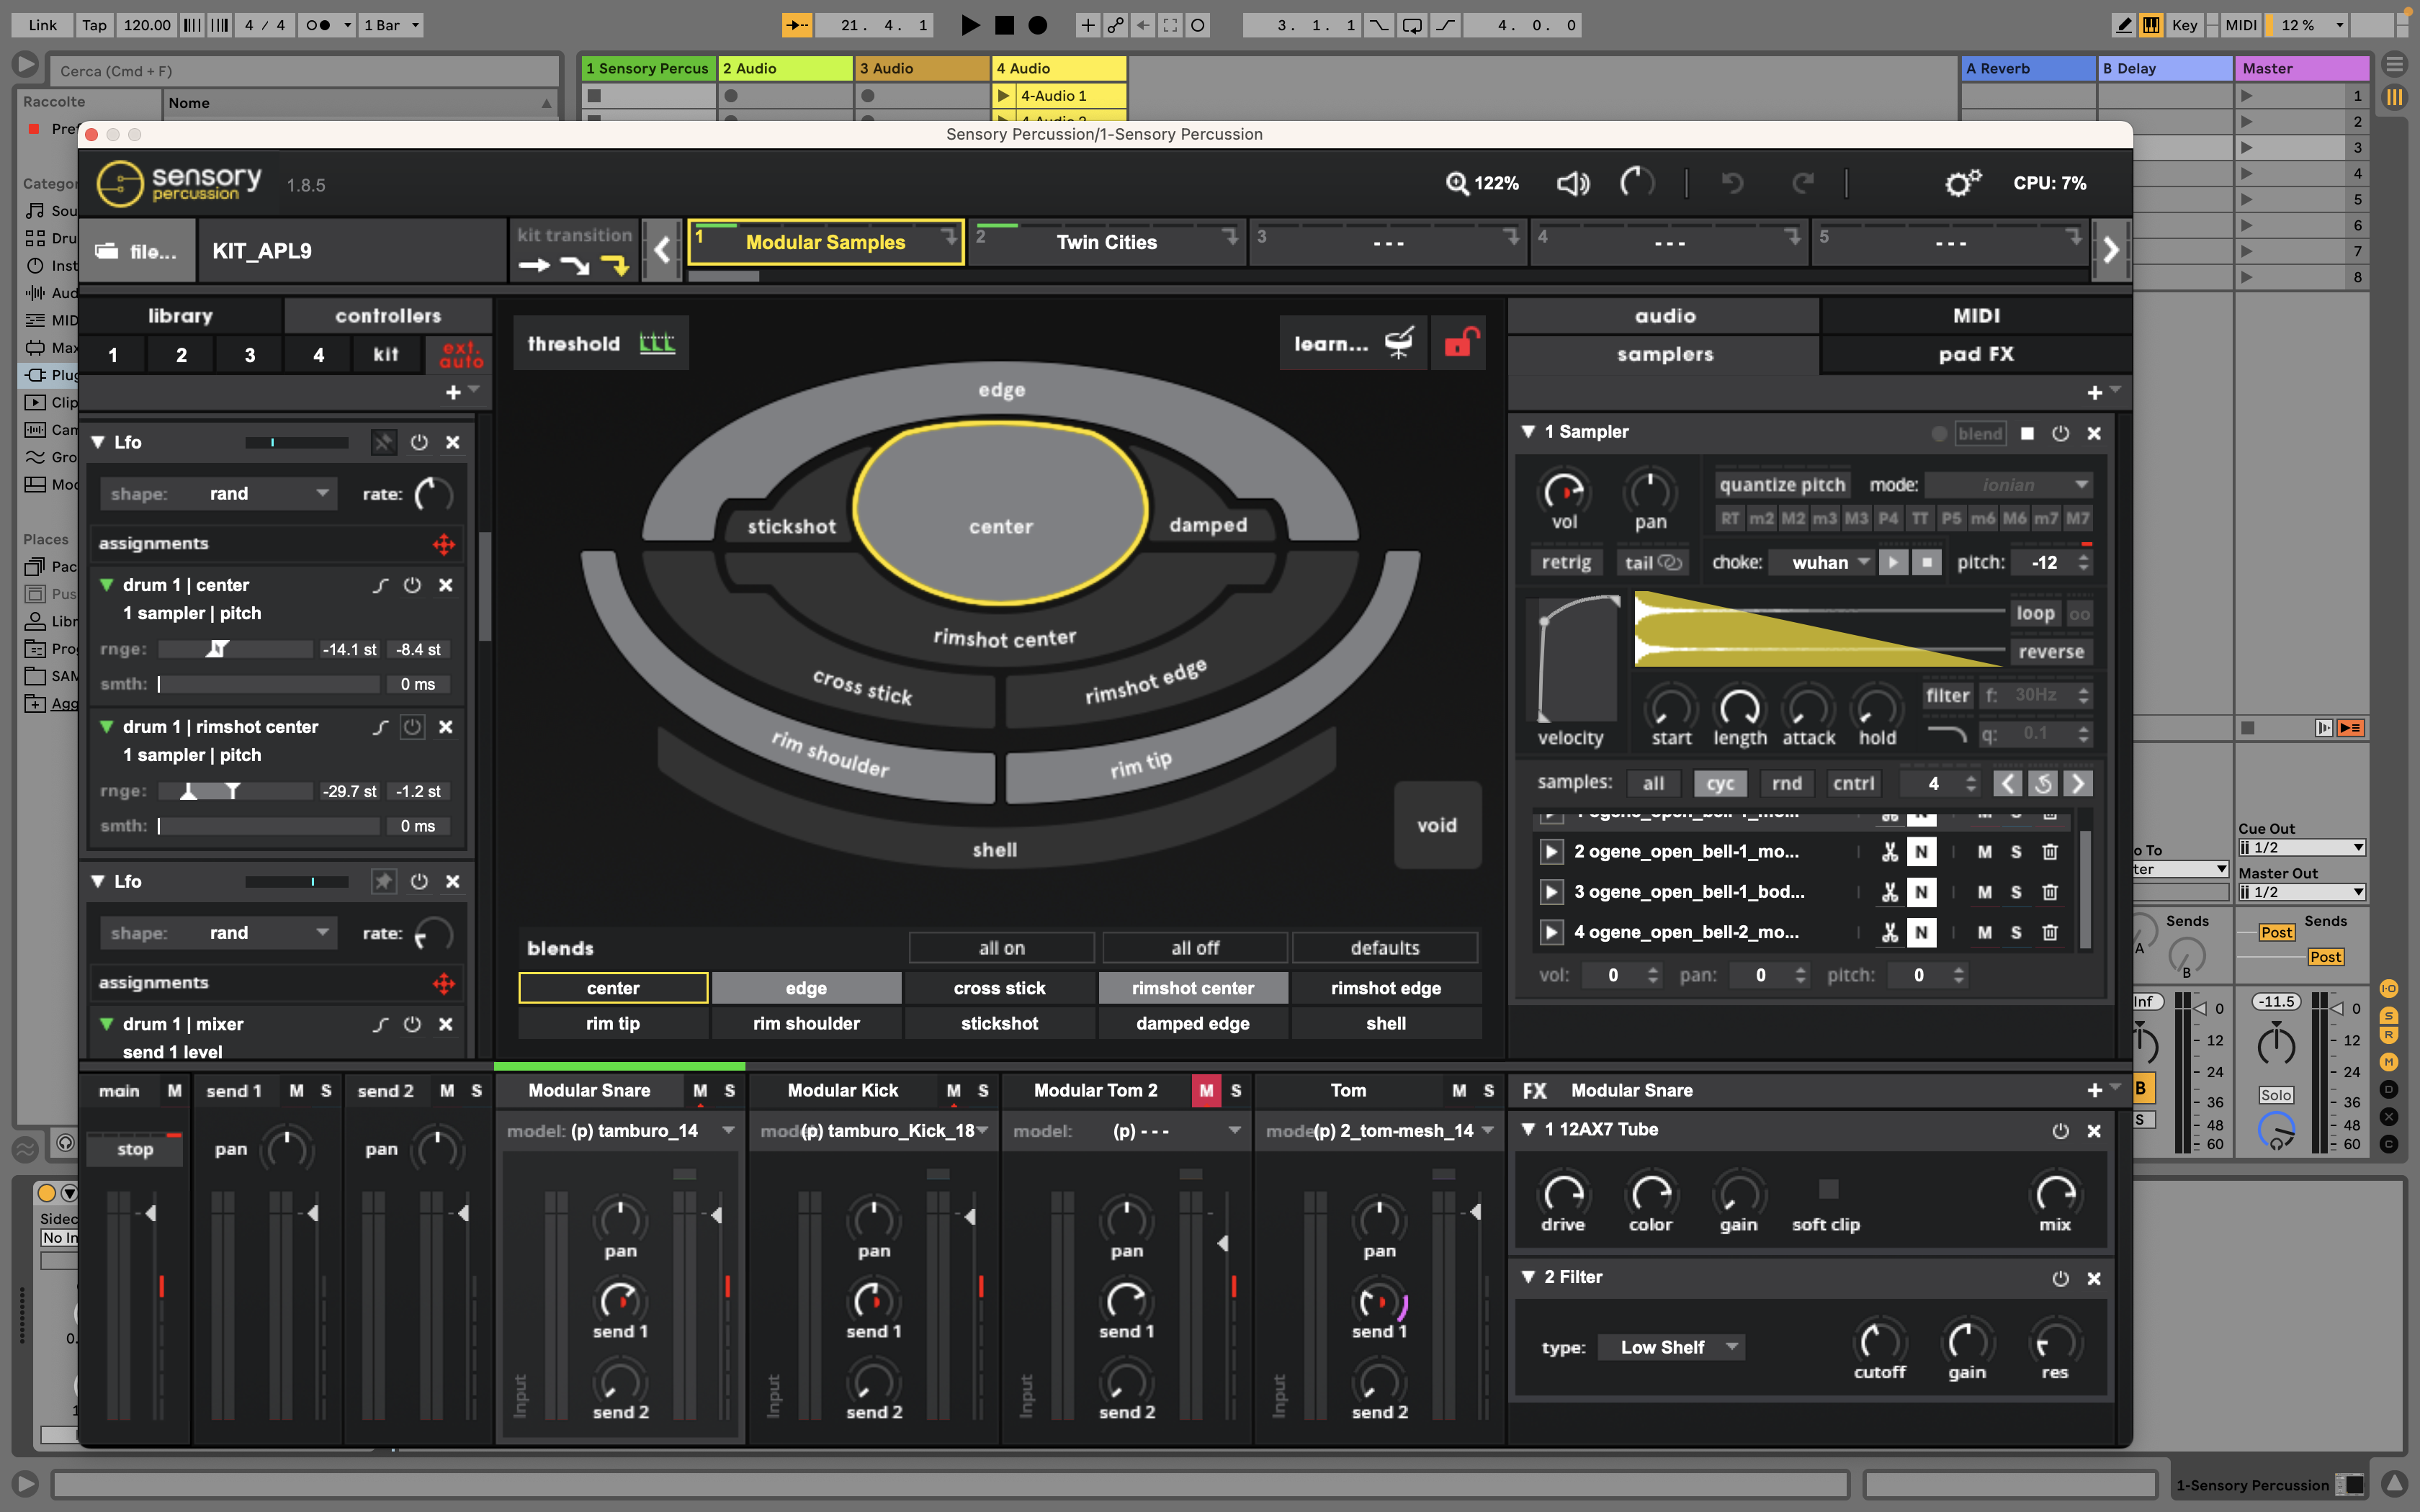Mute the Modular Tom 2 channel

pyautogui.click(x=1206, y=1090)
